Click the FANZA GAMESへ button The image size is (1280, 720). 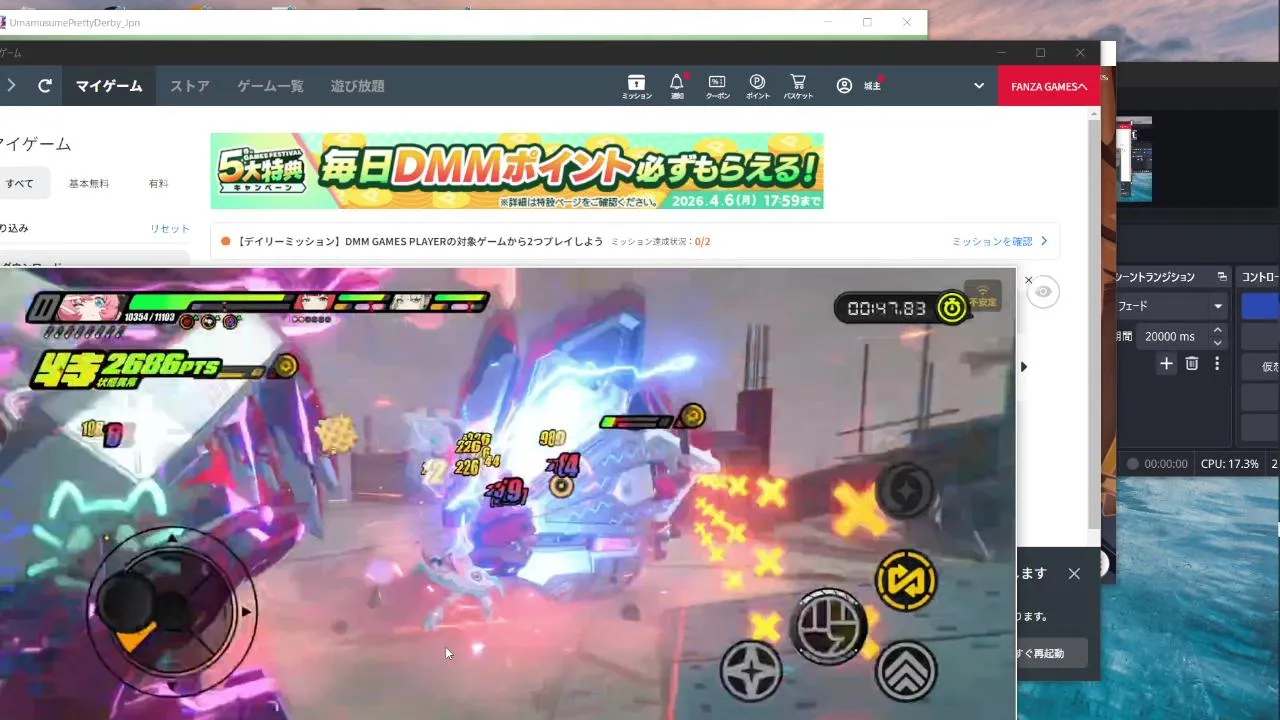1049,86
